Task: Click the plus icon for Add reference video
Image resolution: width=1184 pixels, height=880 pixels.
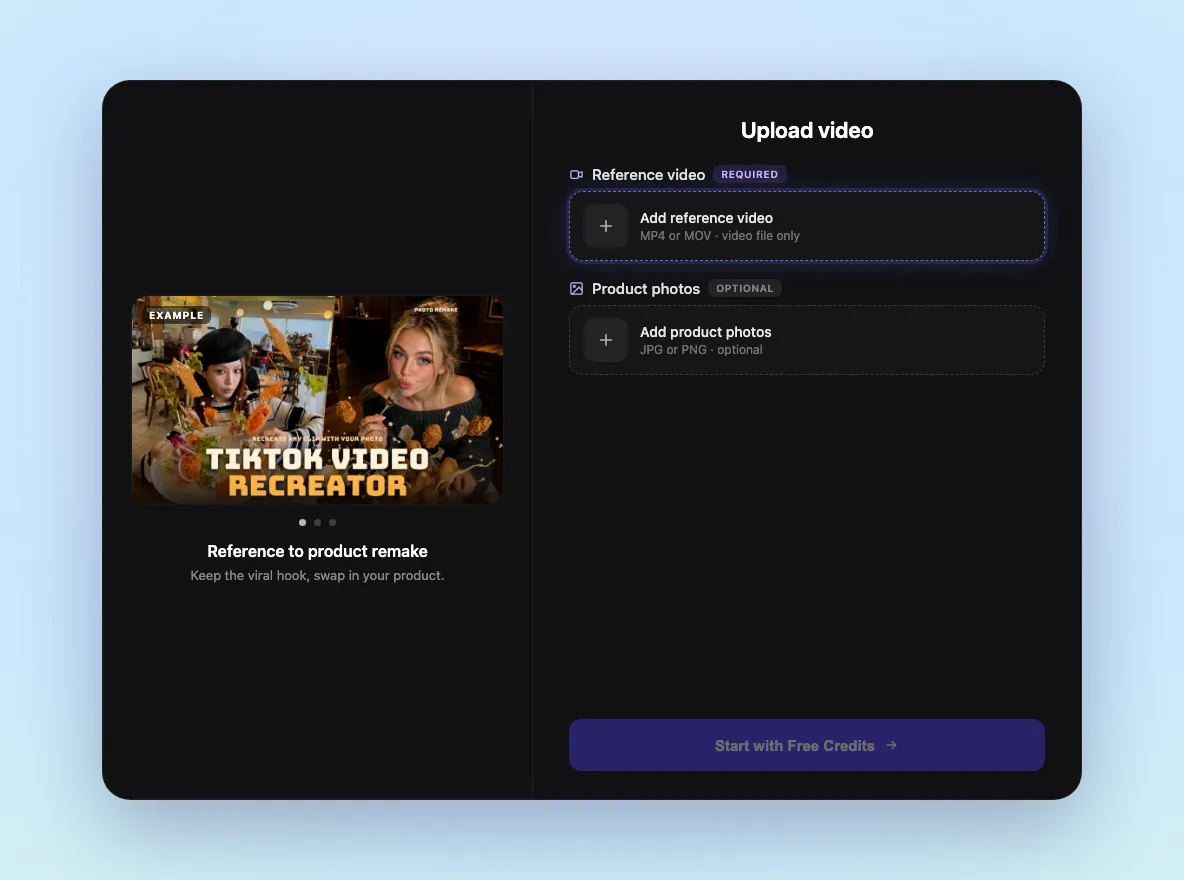Action: coord(606,226)
